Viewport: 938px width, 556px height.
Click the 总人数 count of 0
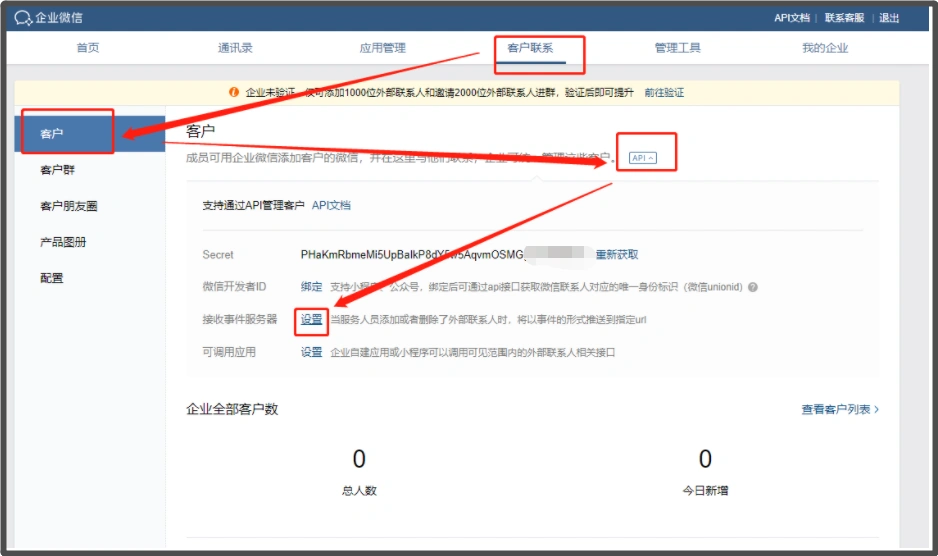359,459
